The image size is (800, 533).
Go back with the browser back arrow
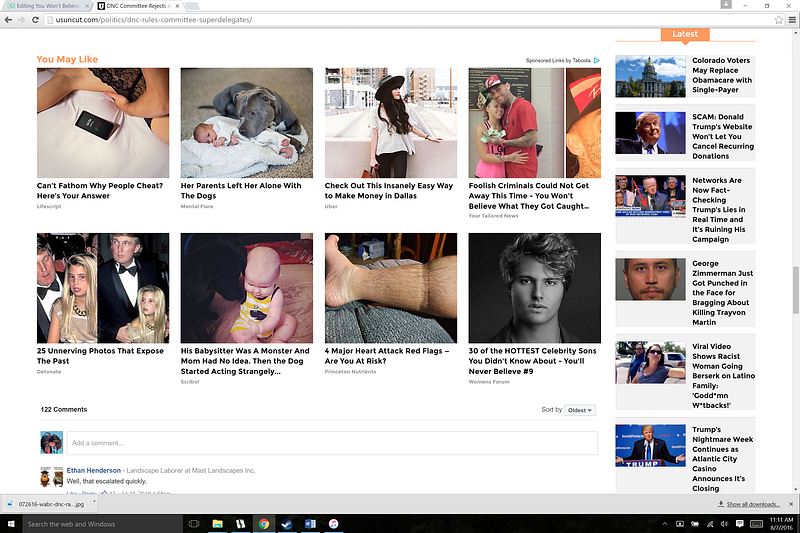[8, 20]
